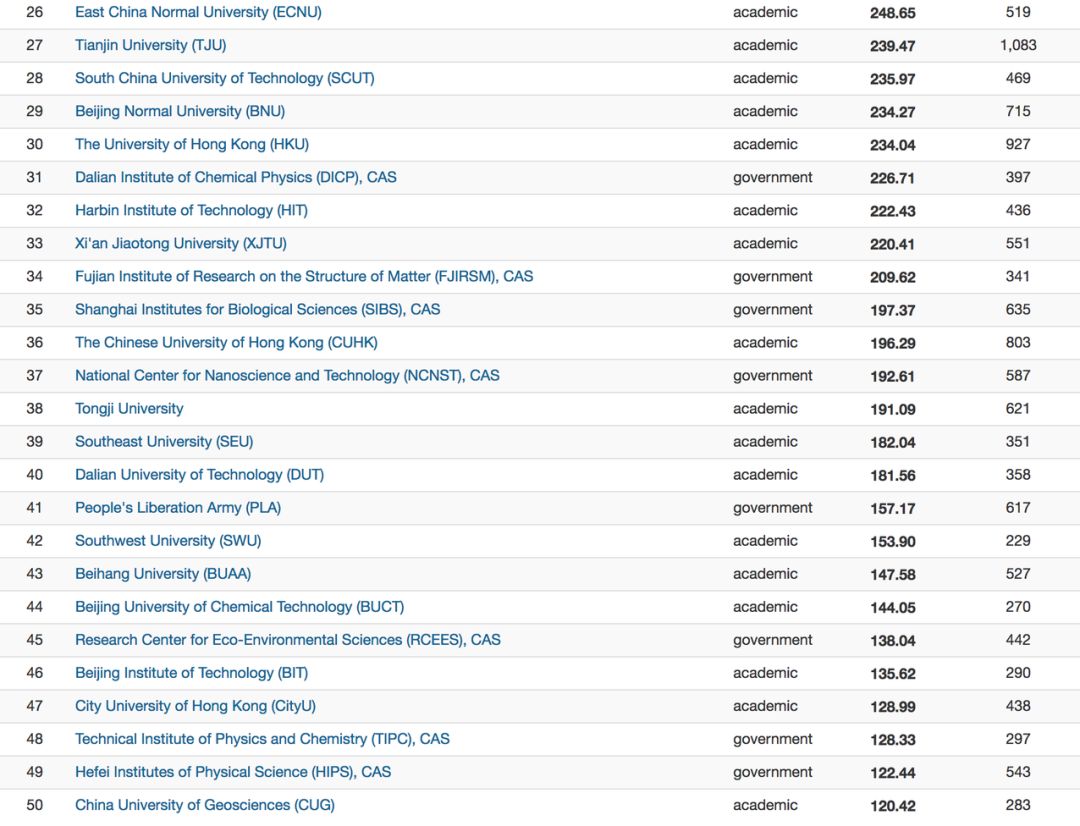The image size is (1080, 826).
Task: Select score 196.29 in CUHK row
Action: pos(893,344)
